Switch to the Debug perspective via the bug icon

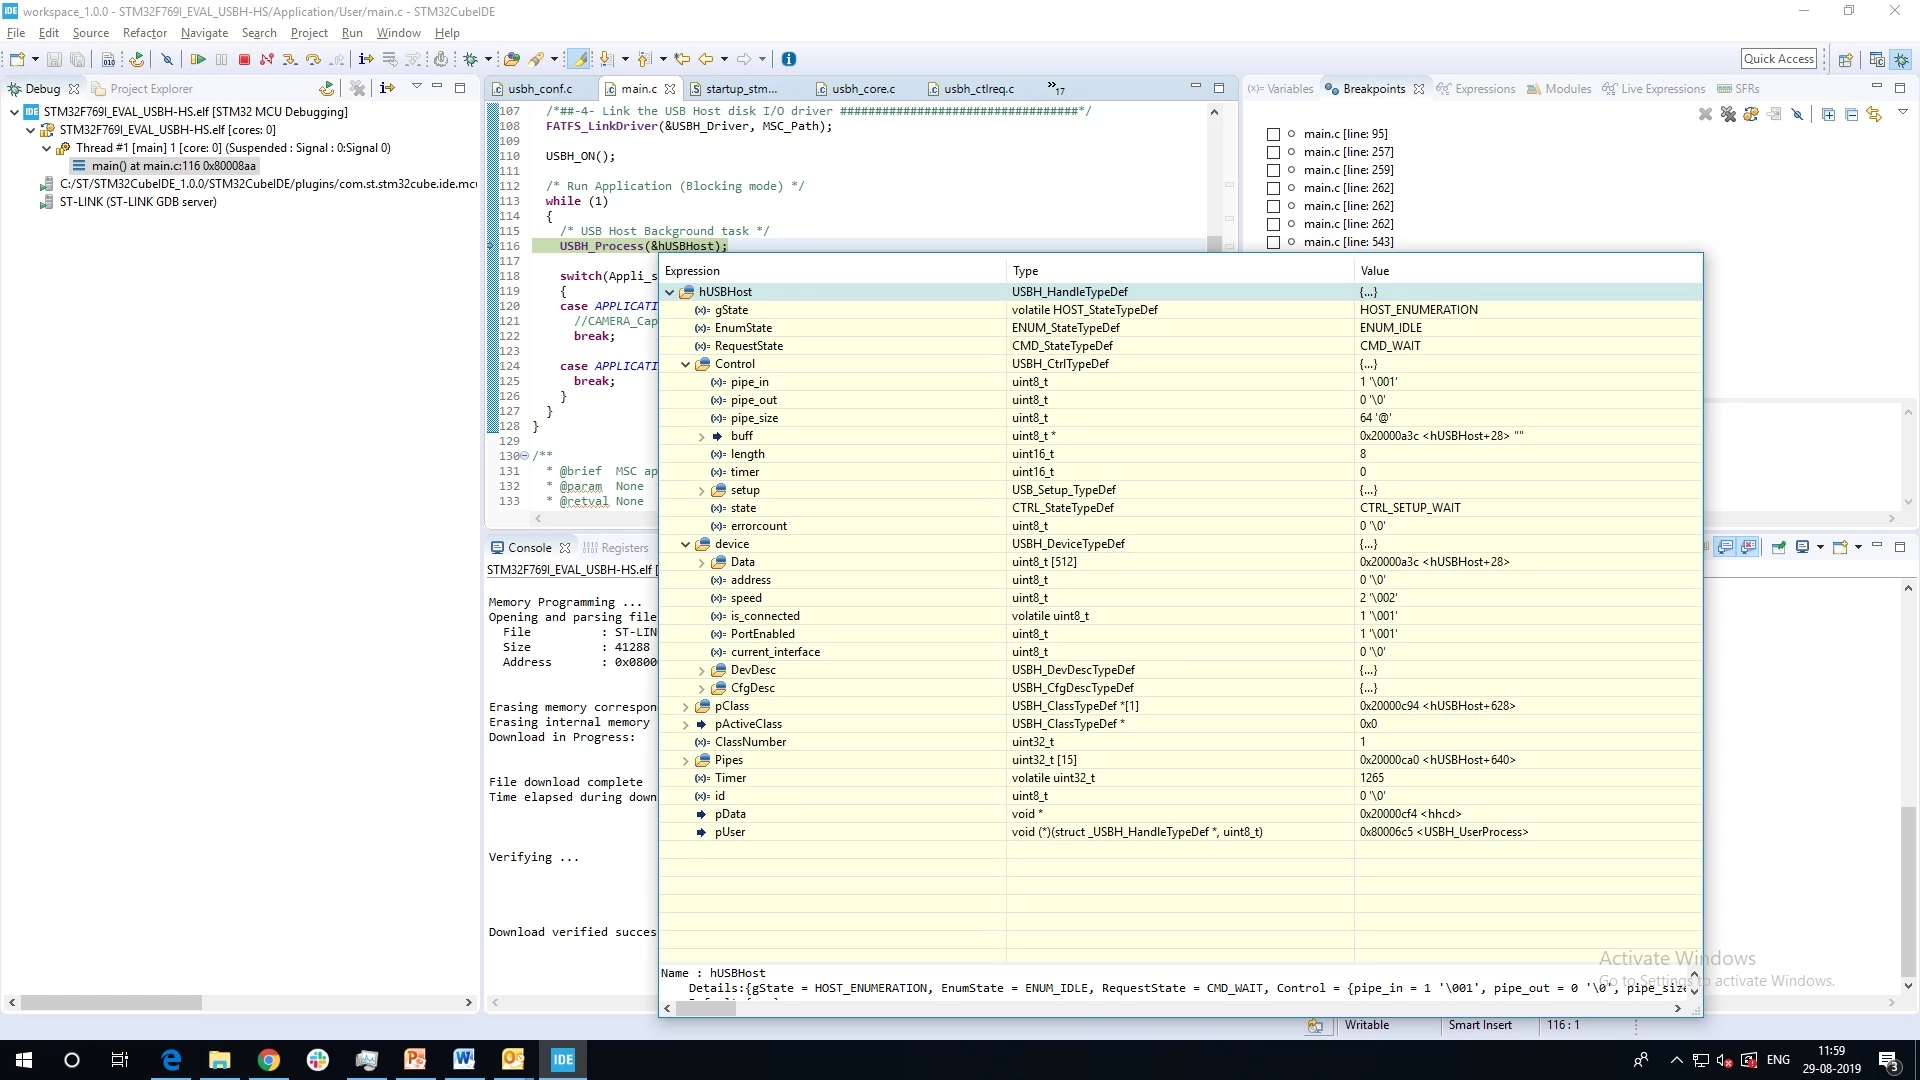[1901, 59]
